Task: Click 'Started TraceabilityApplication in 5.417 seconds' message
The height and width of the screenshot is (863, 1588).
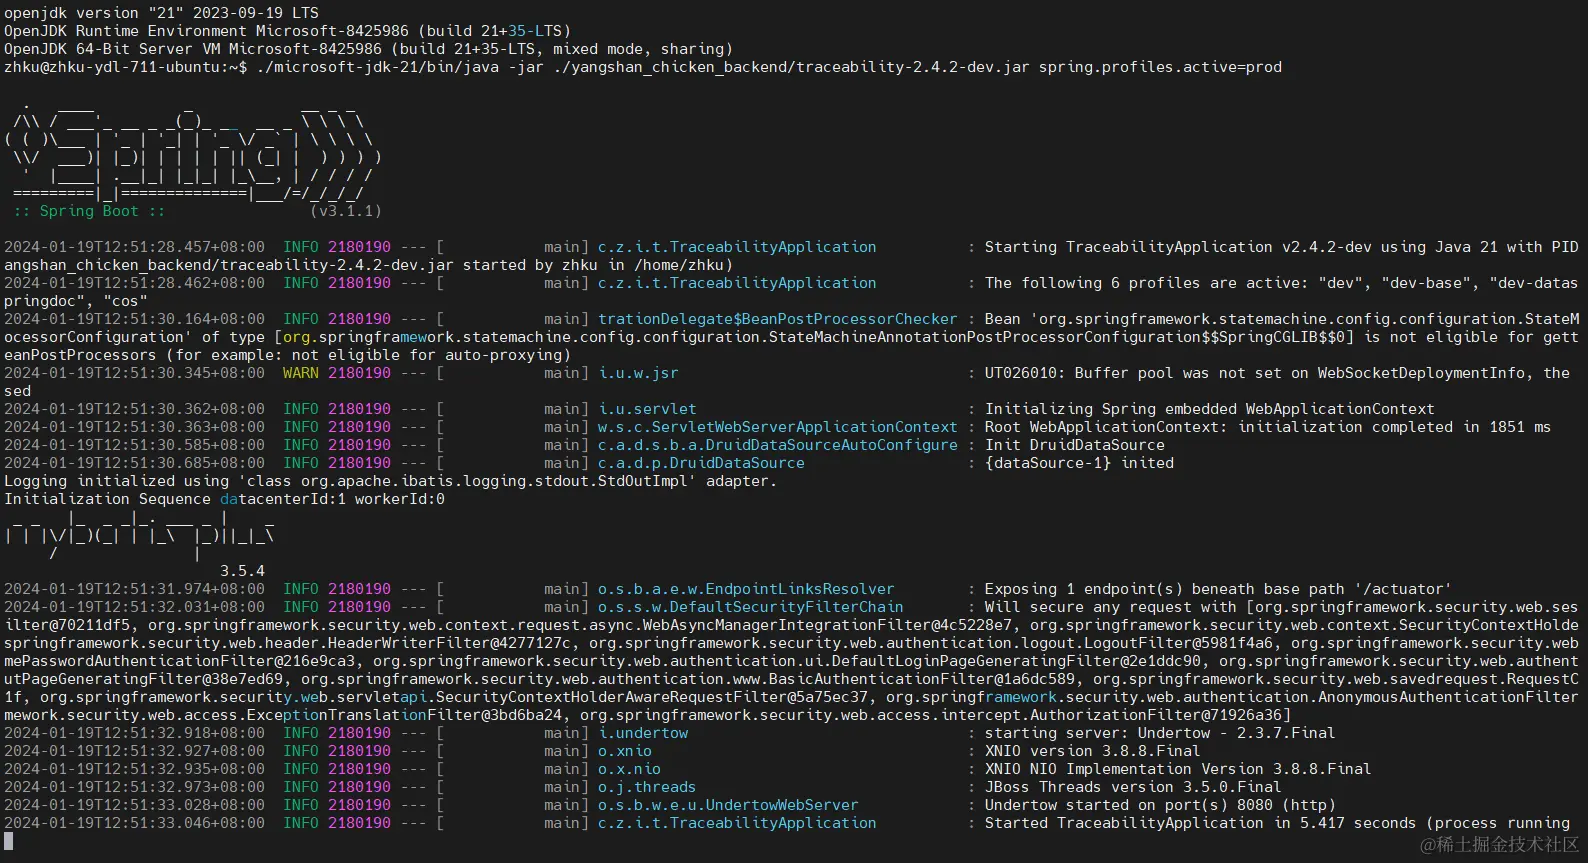Action: tap(1200, 823)
